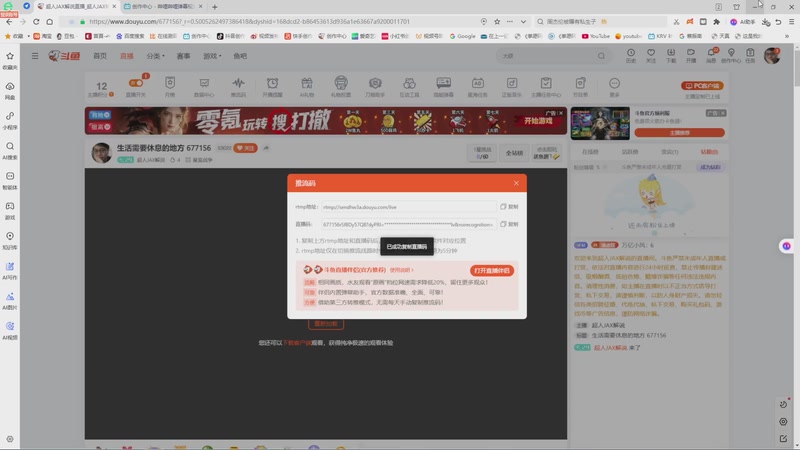Open the 主播任务中心 checklist icon
The width and height of the screenshot is (800, 450).
[546, 87]
